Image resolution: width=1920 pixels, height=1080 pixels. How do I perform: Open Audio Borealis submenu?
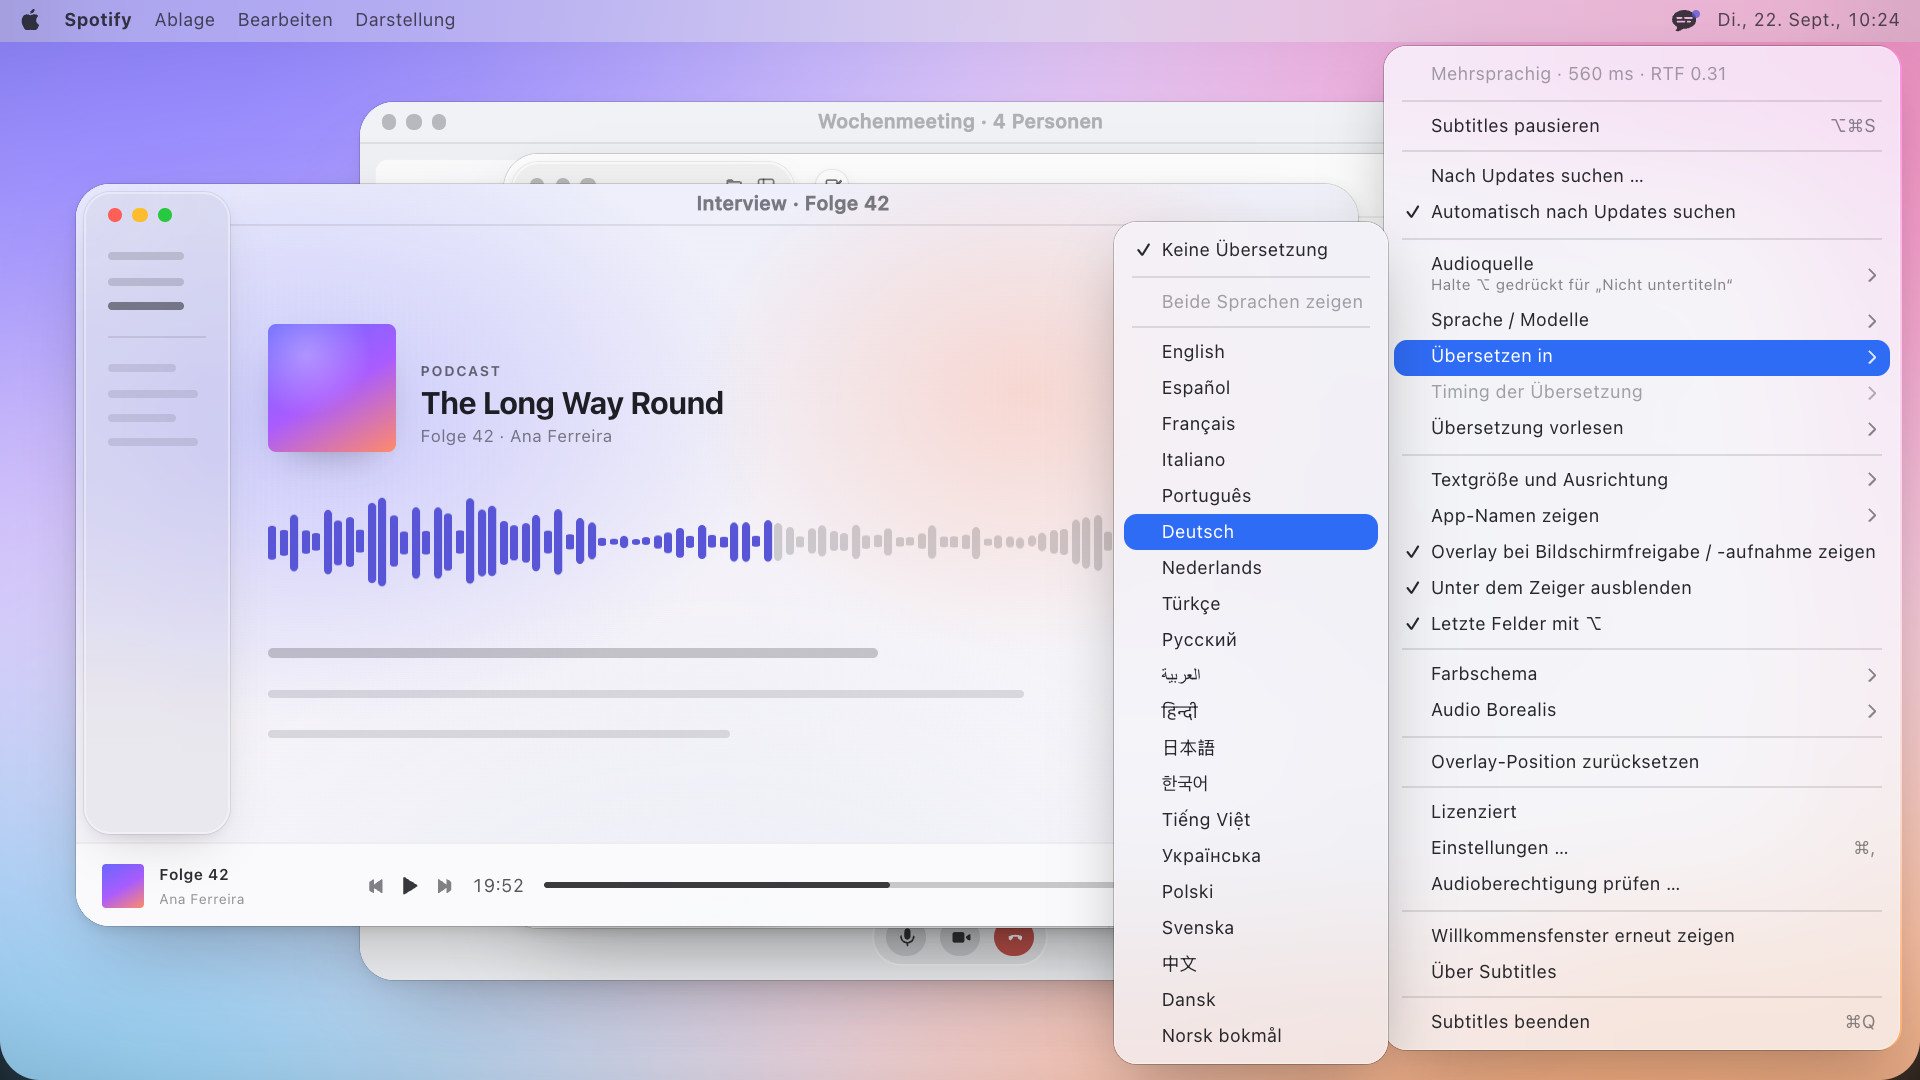pyautogui.click(x=1642, y=710)
